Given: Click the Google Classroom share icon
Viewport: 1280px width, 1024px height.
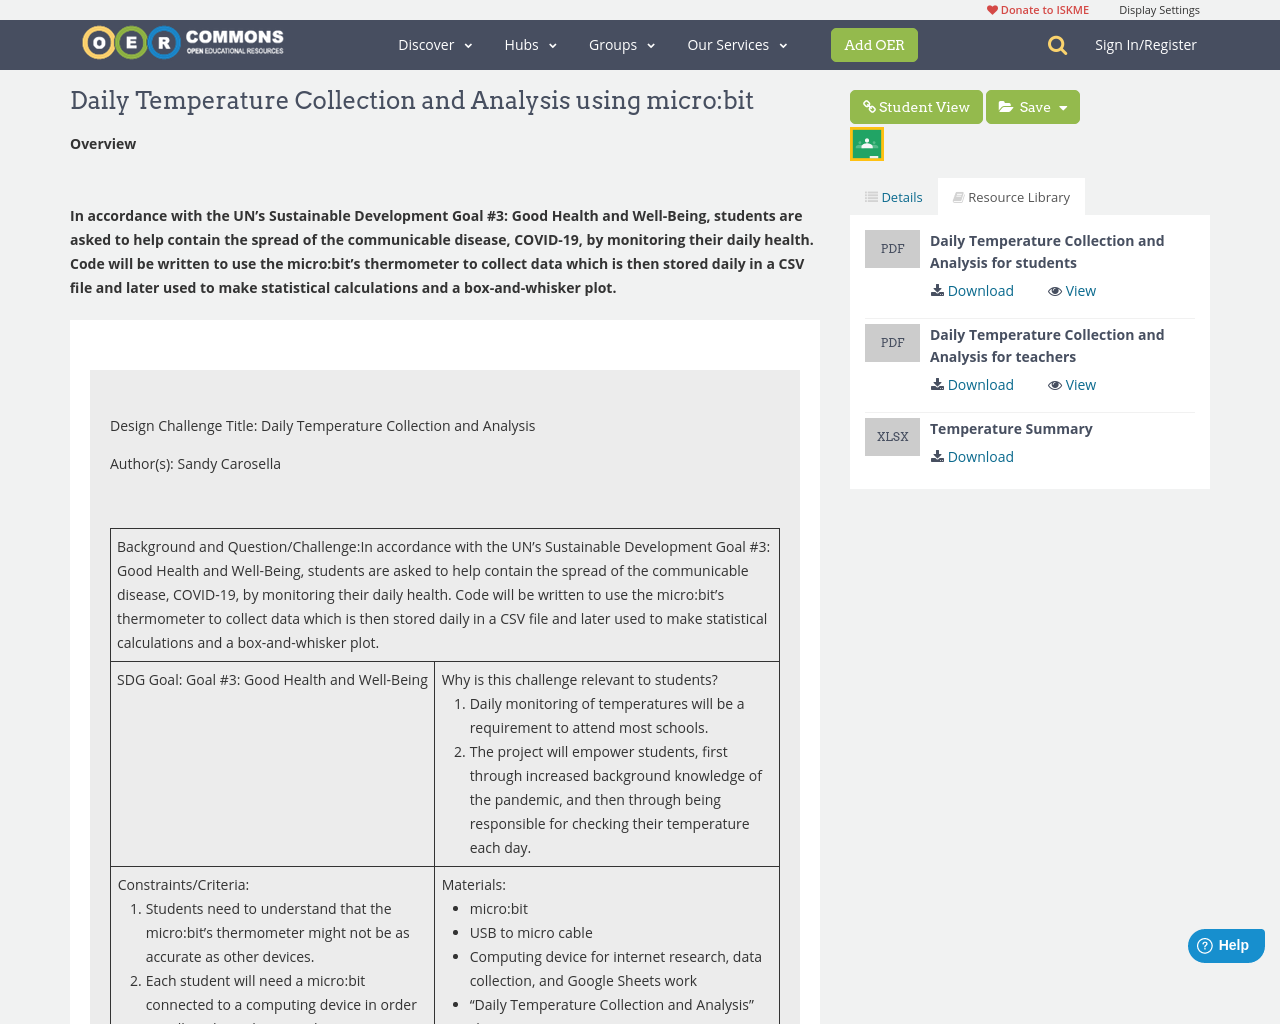Looking at the screenshot, I should pos(867,144).
